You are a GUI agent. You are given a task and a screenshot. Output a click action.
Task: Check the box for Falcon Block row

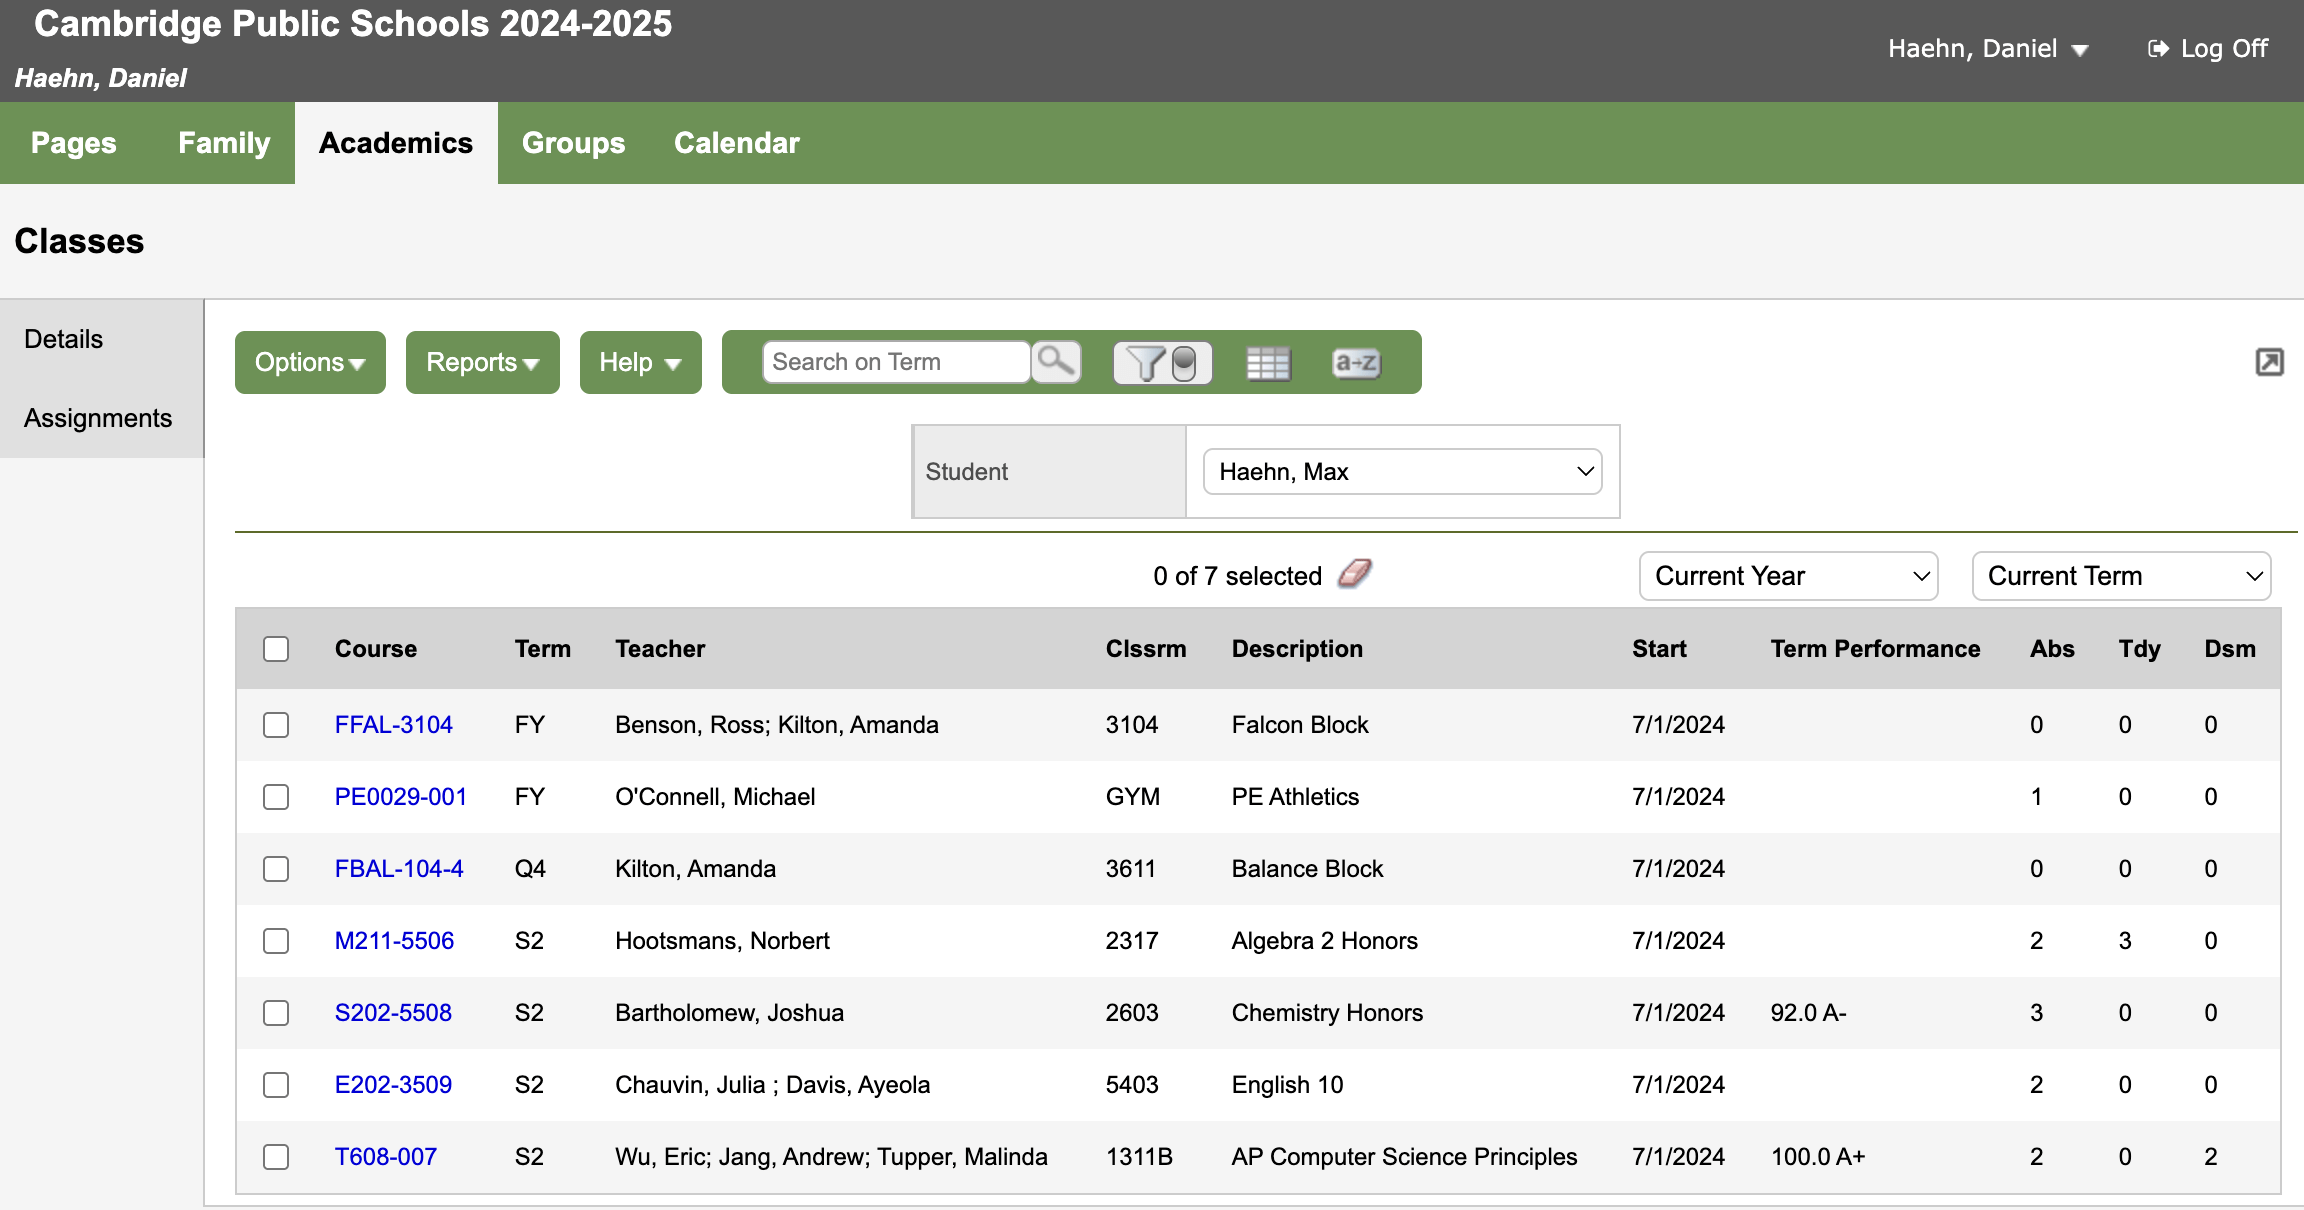tap(276, 725)
